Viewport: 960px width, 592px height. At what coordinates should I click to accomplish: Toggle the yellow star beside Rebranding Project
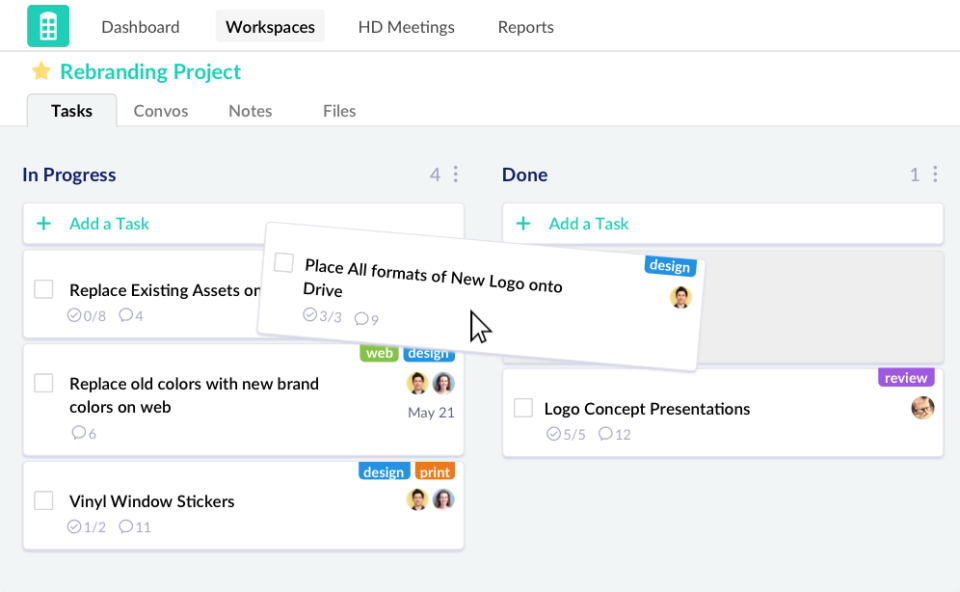point(41,72)
